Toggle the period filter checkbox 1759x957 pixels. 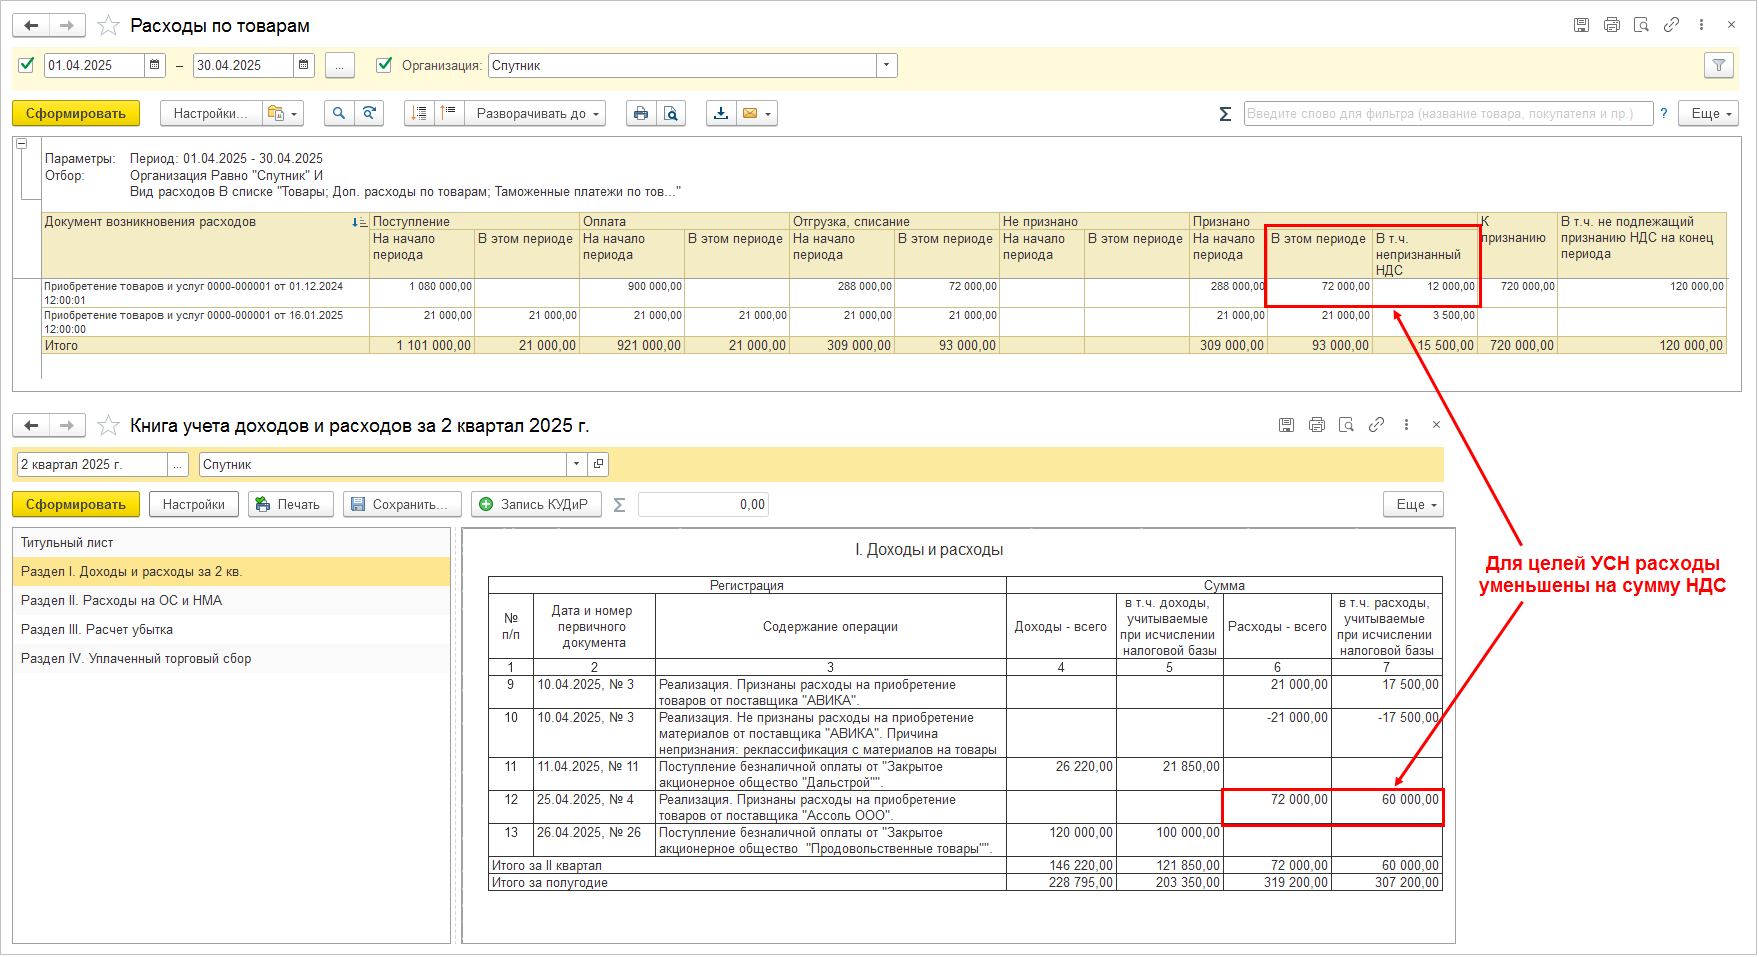tap(27, 65)
